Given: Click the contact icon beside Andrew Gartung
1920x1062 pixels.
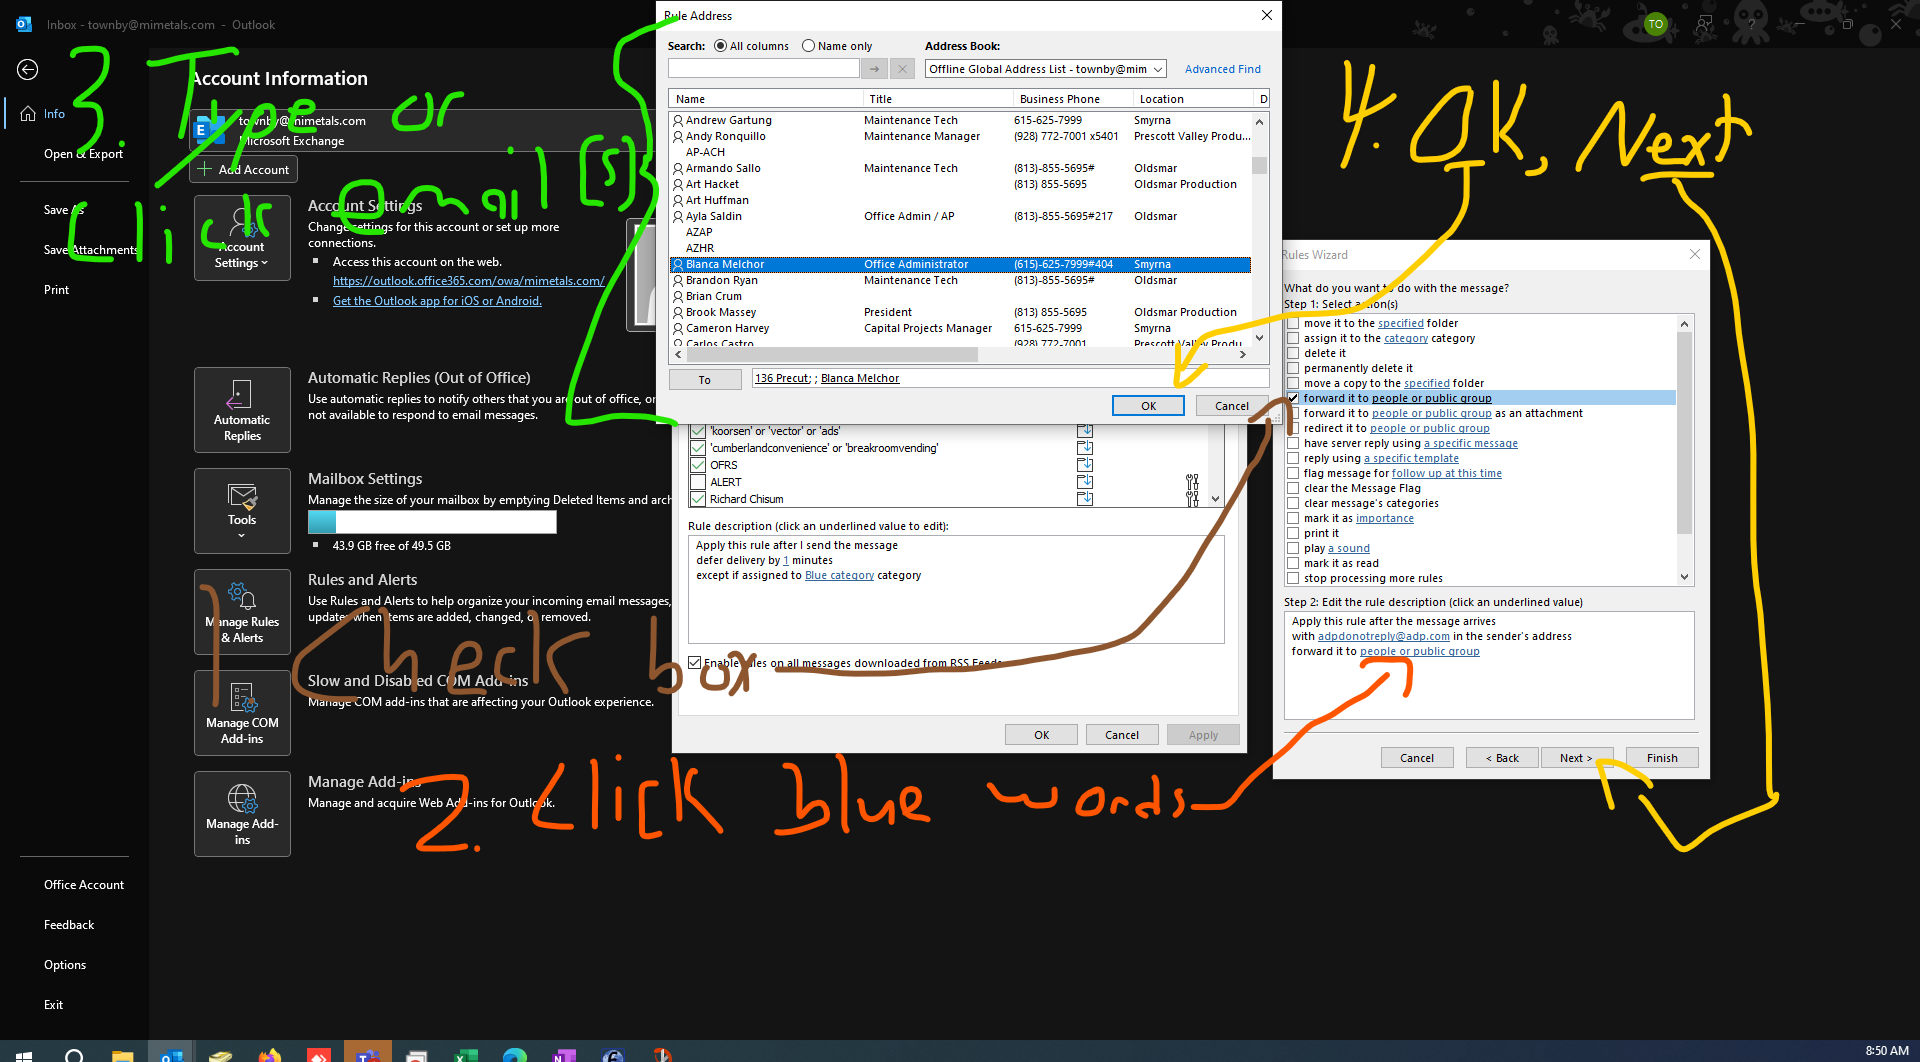Looking at the screenshot, I should click(x=678, y=120).
